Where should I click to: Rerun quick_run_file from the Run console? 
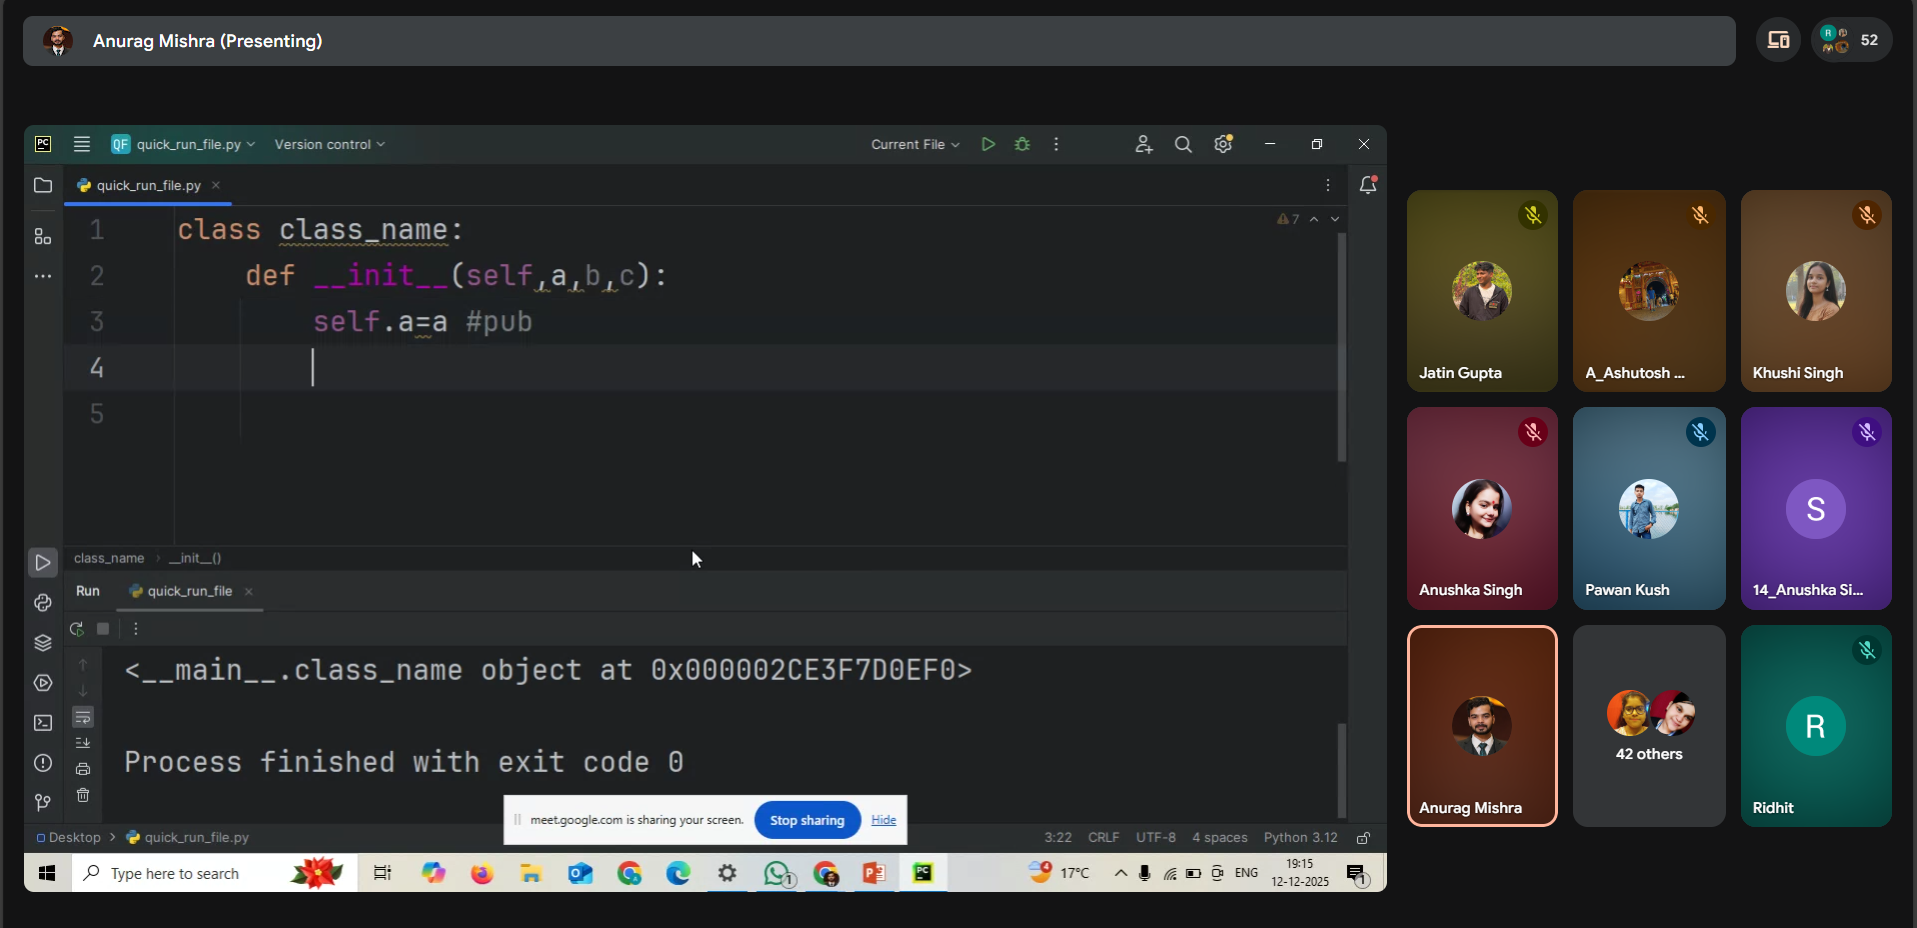click(x=77, y=629)
